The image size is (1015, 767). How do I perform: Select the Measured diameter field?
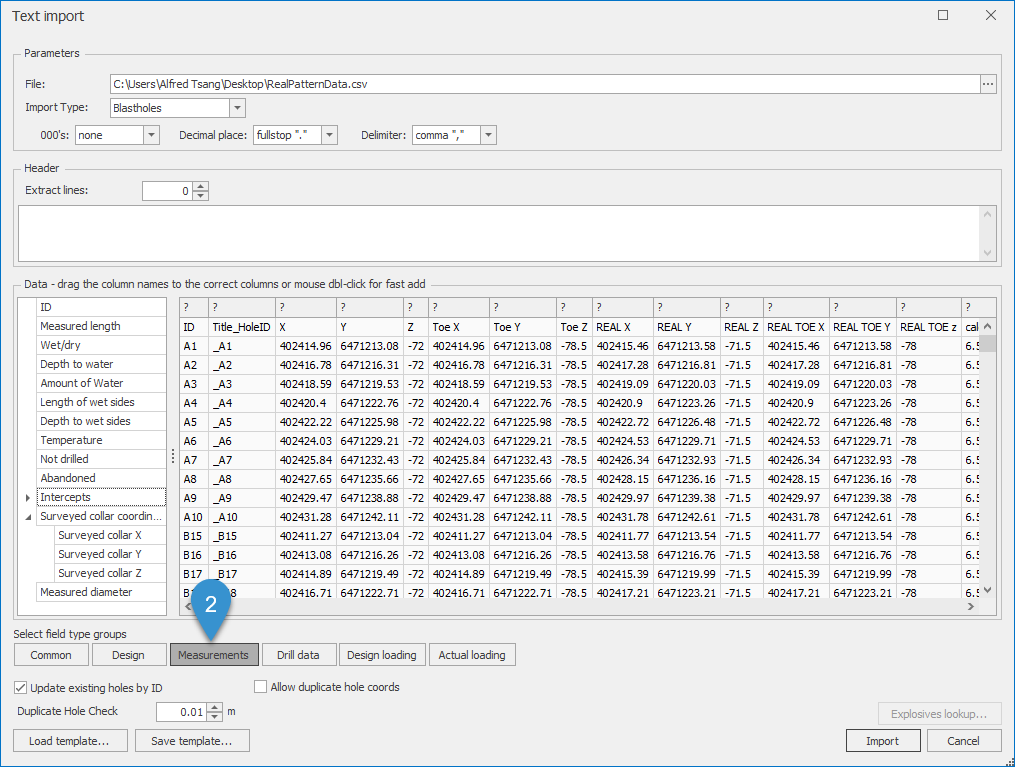coord(101,592)
